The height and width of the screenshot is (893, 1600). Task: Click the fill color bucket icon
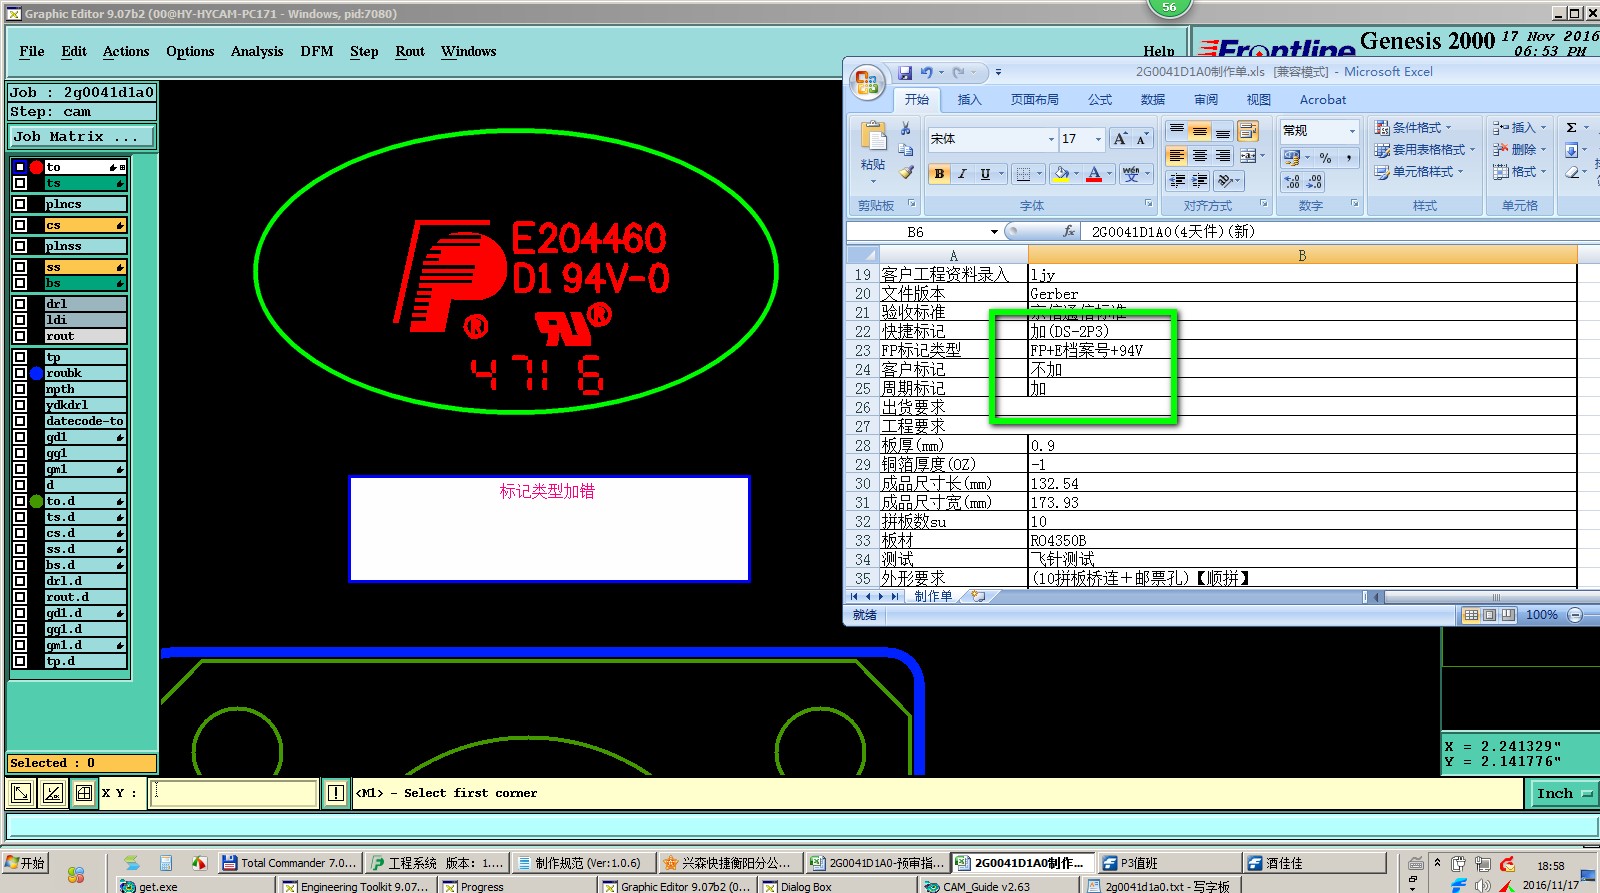pos(1060,174)
